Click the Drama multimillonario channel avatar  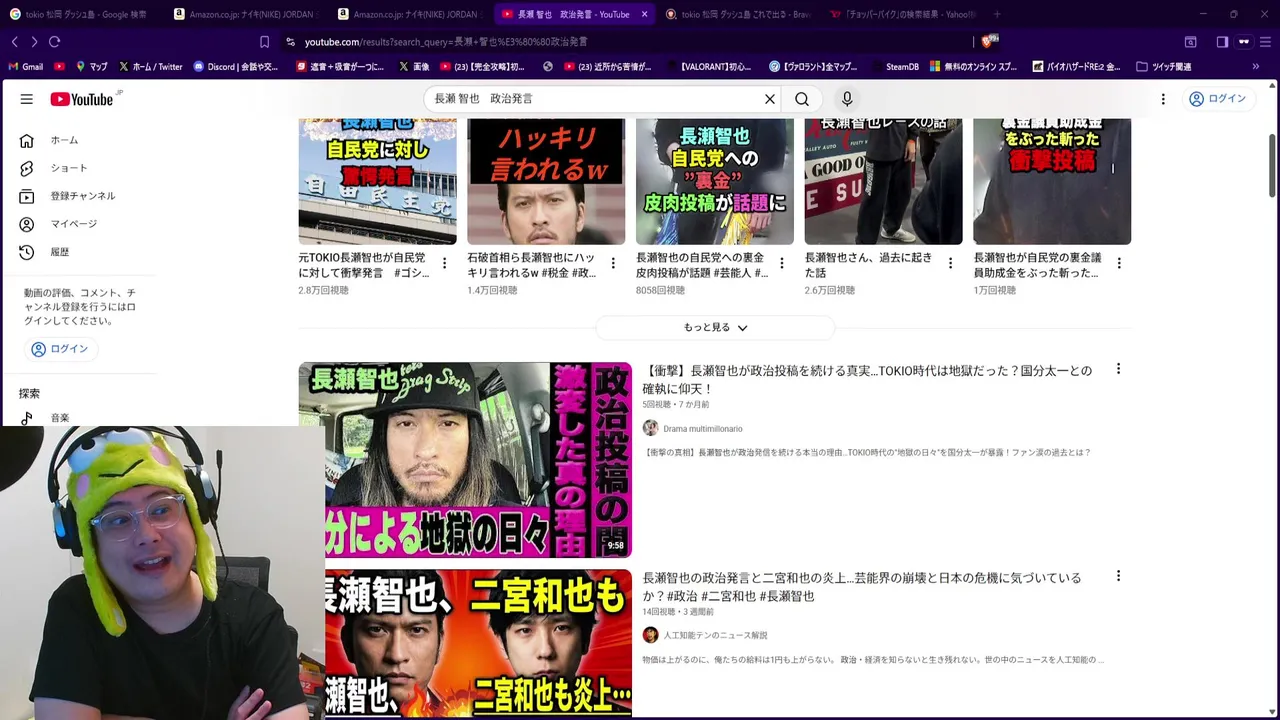click(x=650, y=428)
